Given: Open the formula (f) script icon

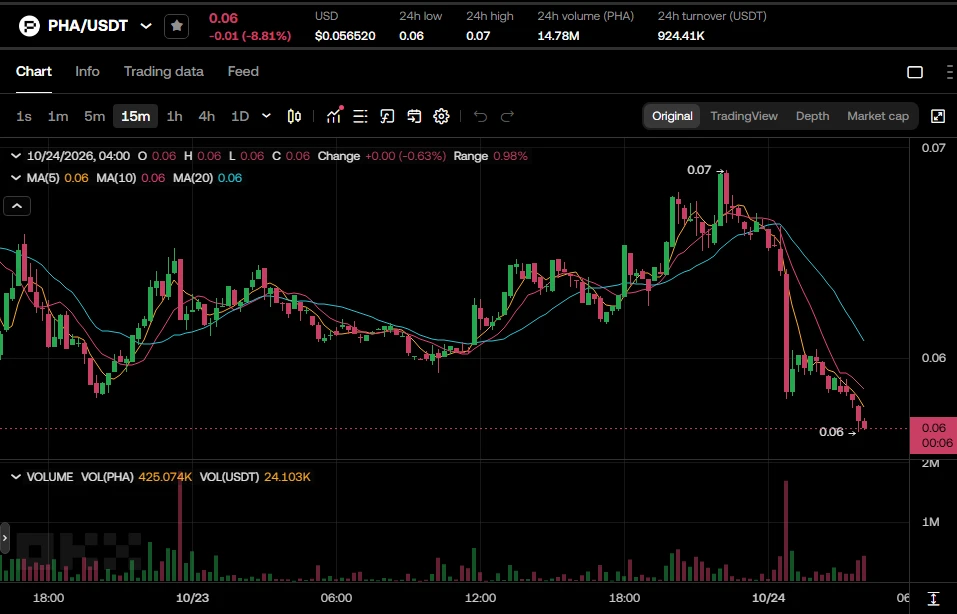Looking at the screenshot, I should tap(387, 116).
